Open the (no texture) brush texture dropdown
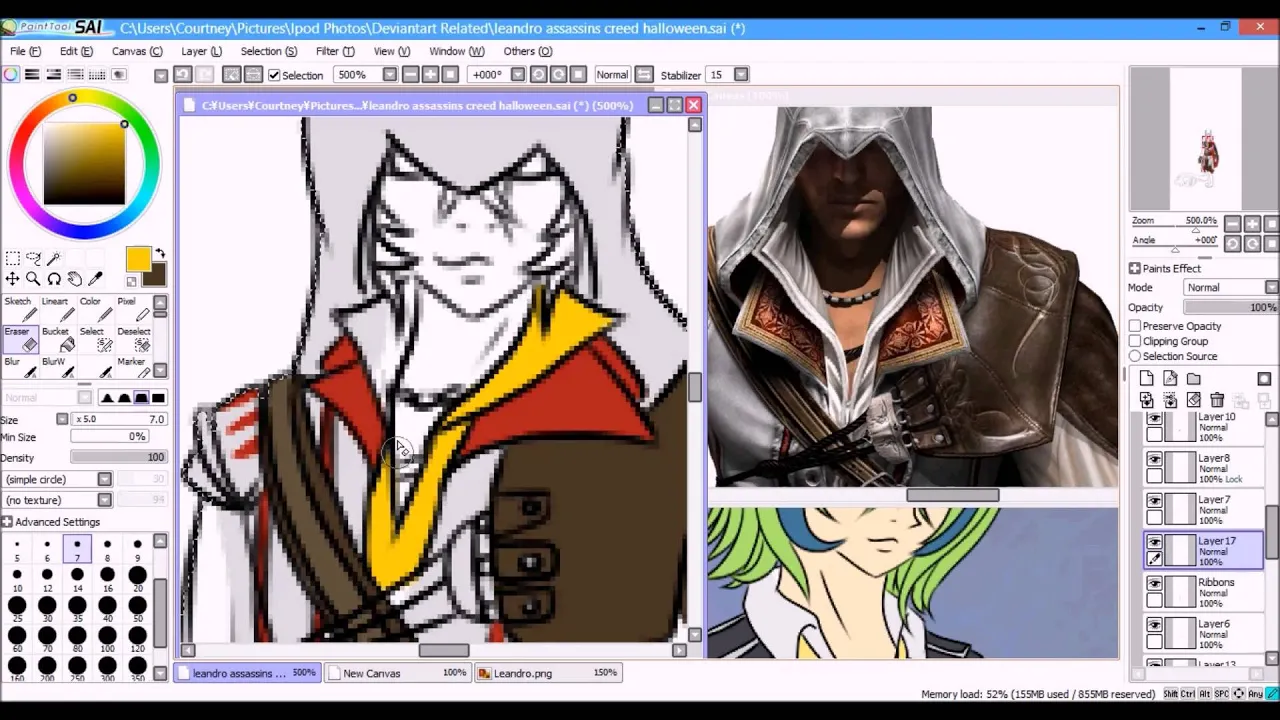The image size is (1280, 720). click(x=104, y=500)
